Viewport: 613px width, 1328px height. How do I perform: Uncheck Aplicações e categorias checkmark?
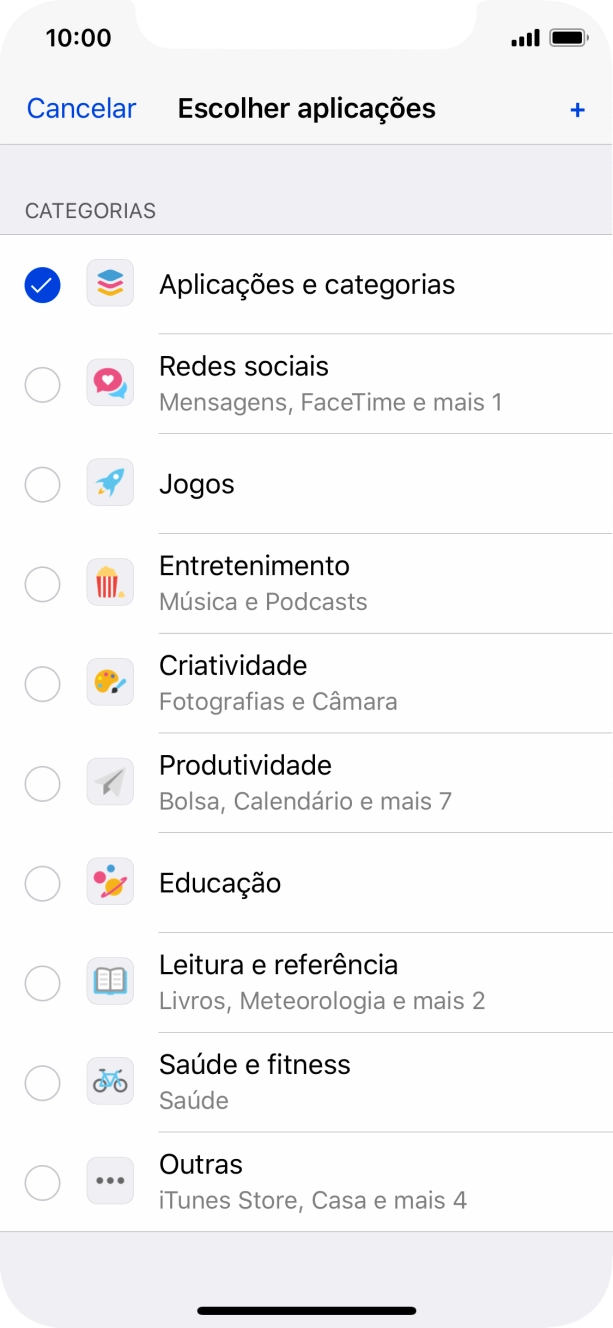pos(42,285)
